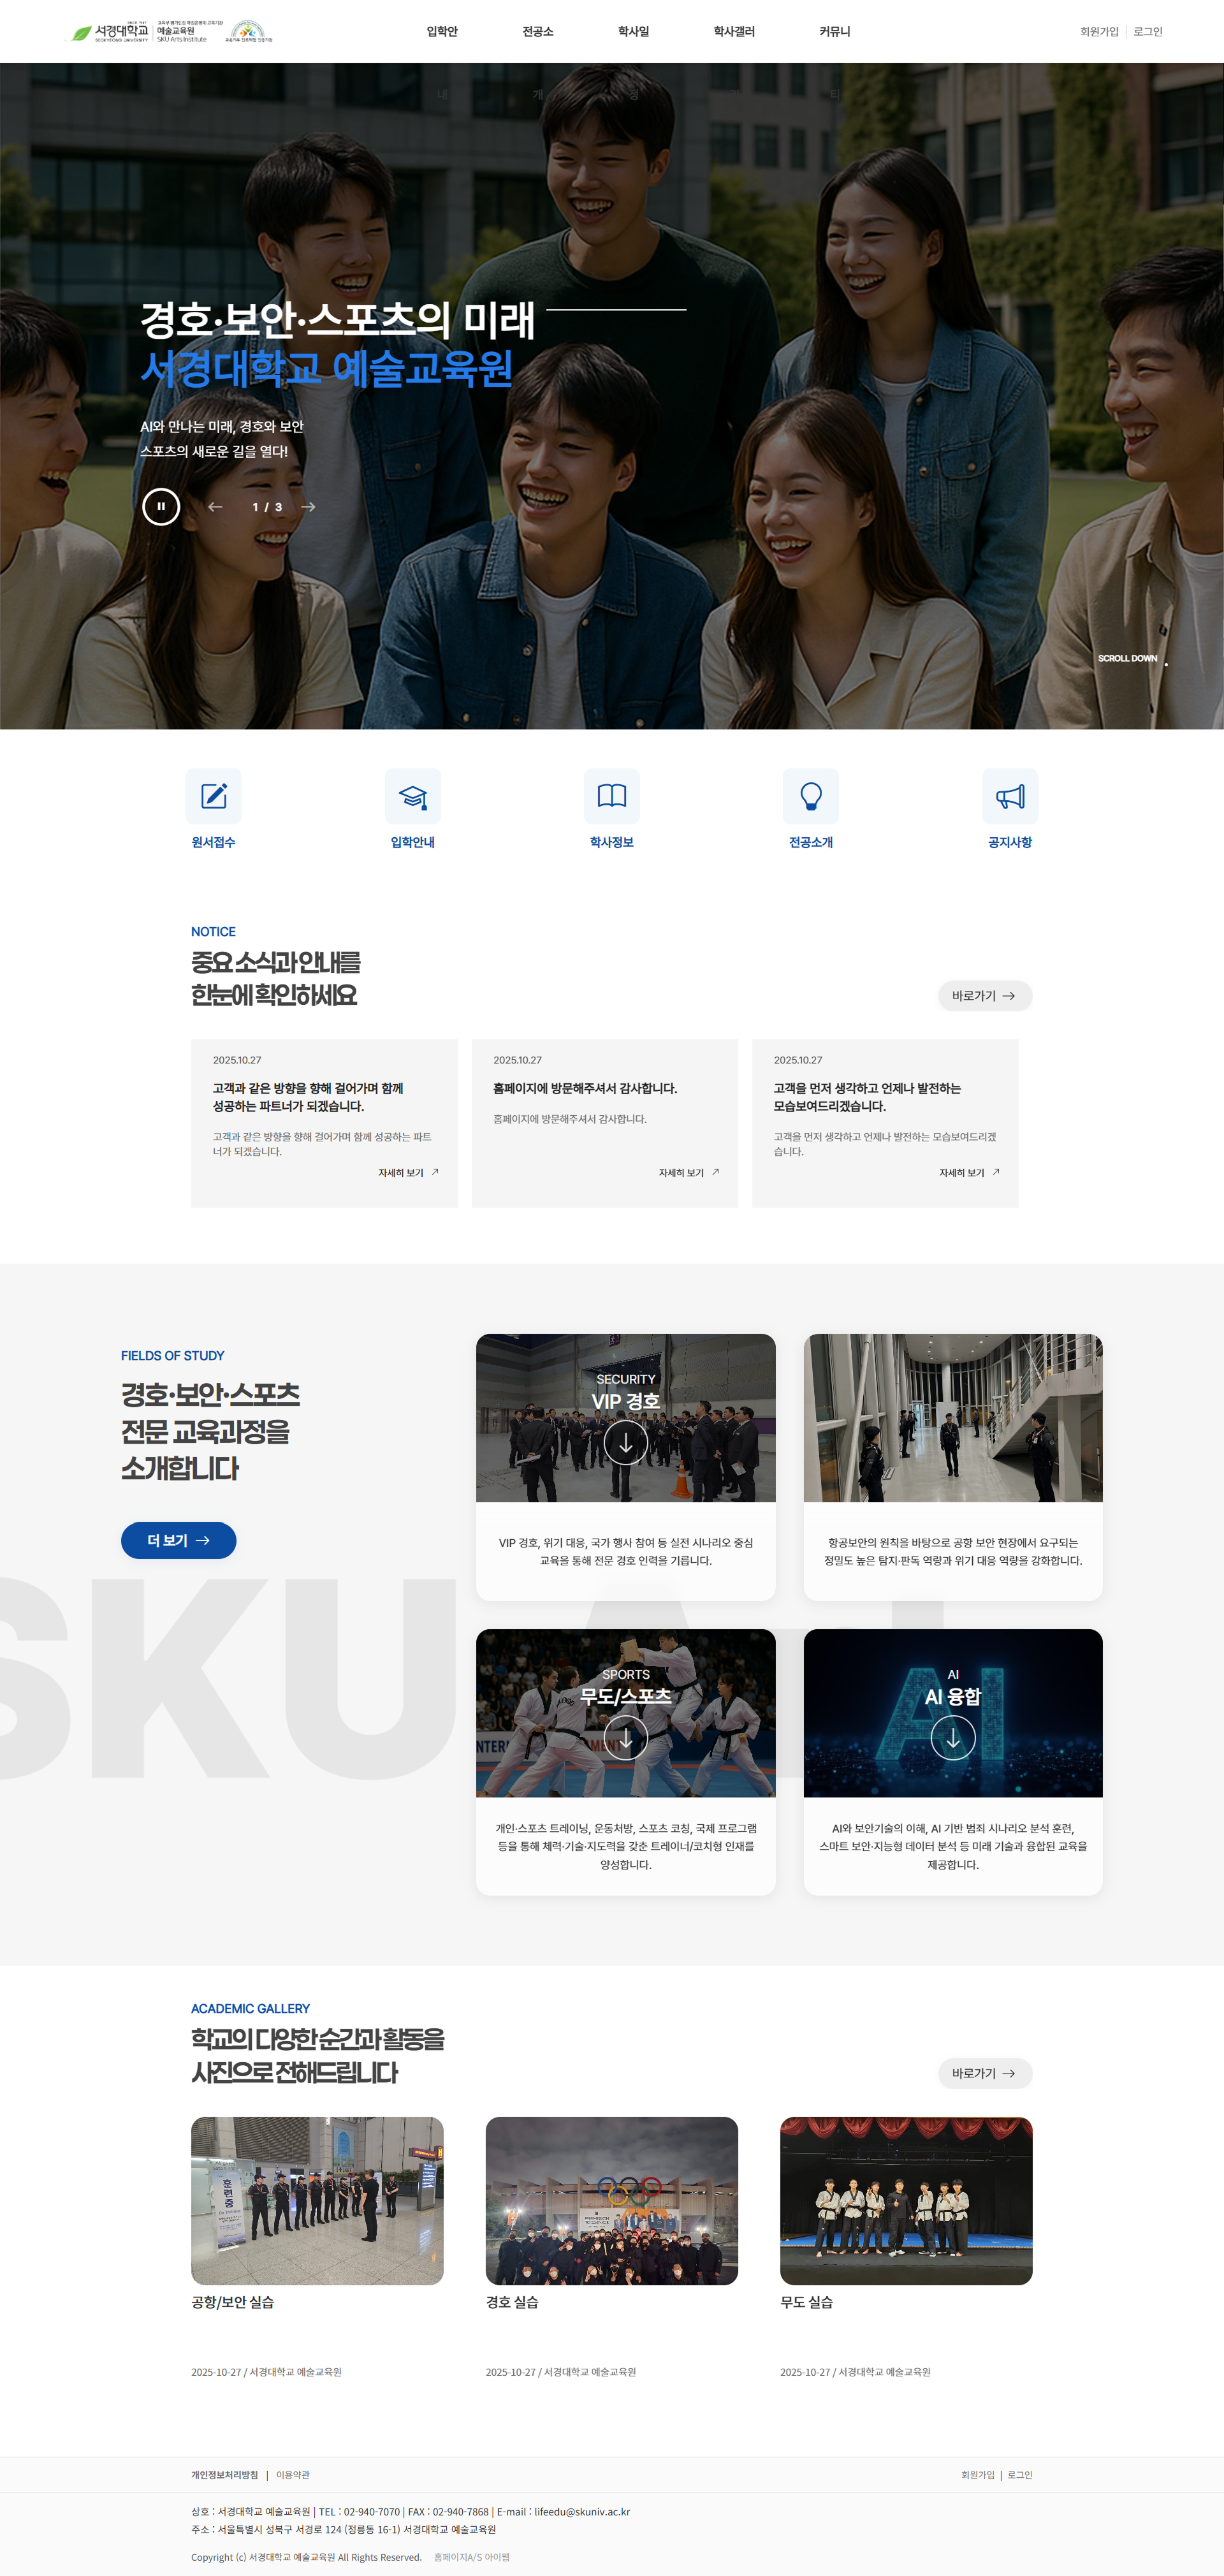This screenshot has width=1224, height=2576.
Task: Click the 공지사항 megaphone icon
Action: click(x=1009, y=796)
